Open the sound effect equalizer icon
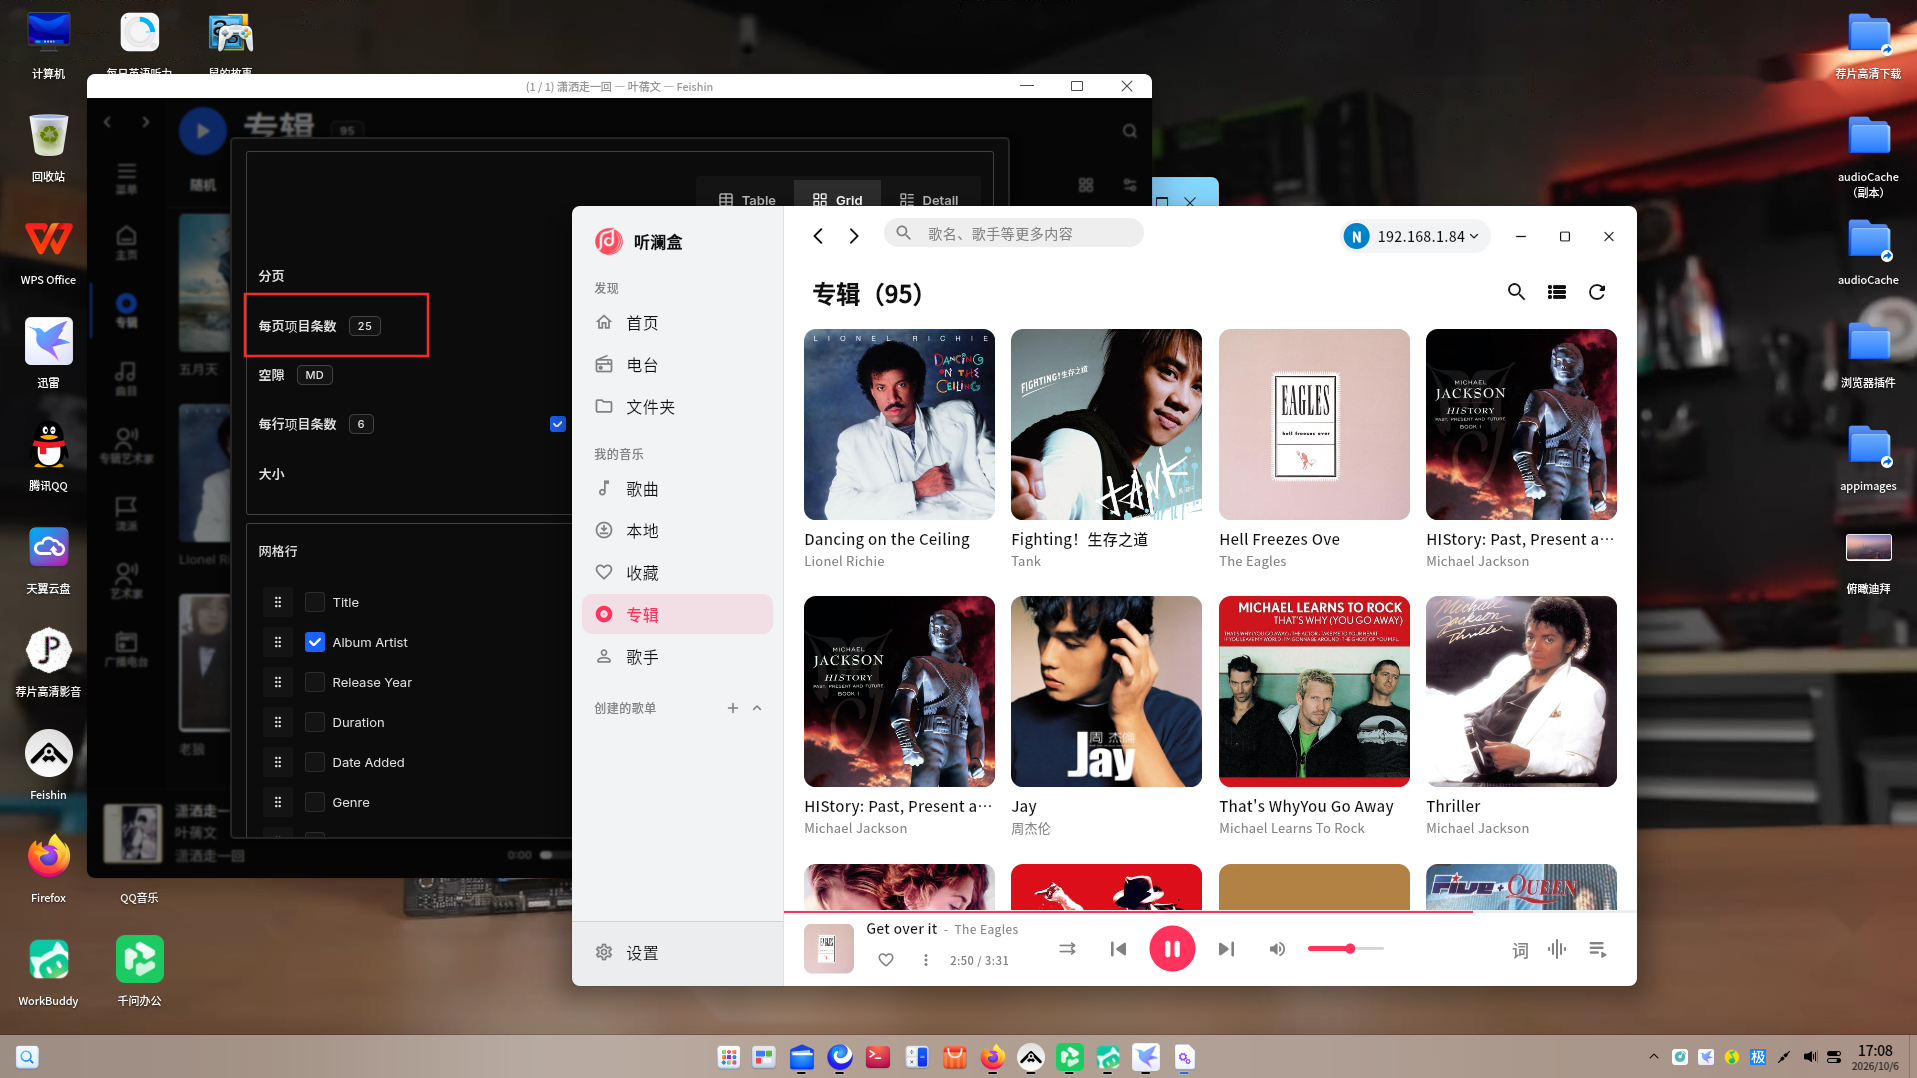The width and height of the screenshot is (1917, 1078). [1557, 949]
